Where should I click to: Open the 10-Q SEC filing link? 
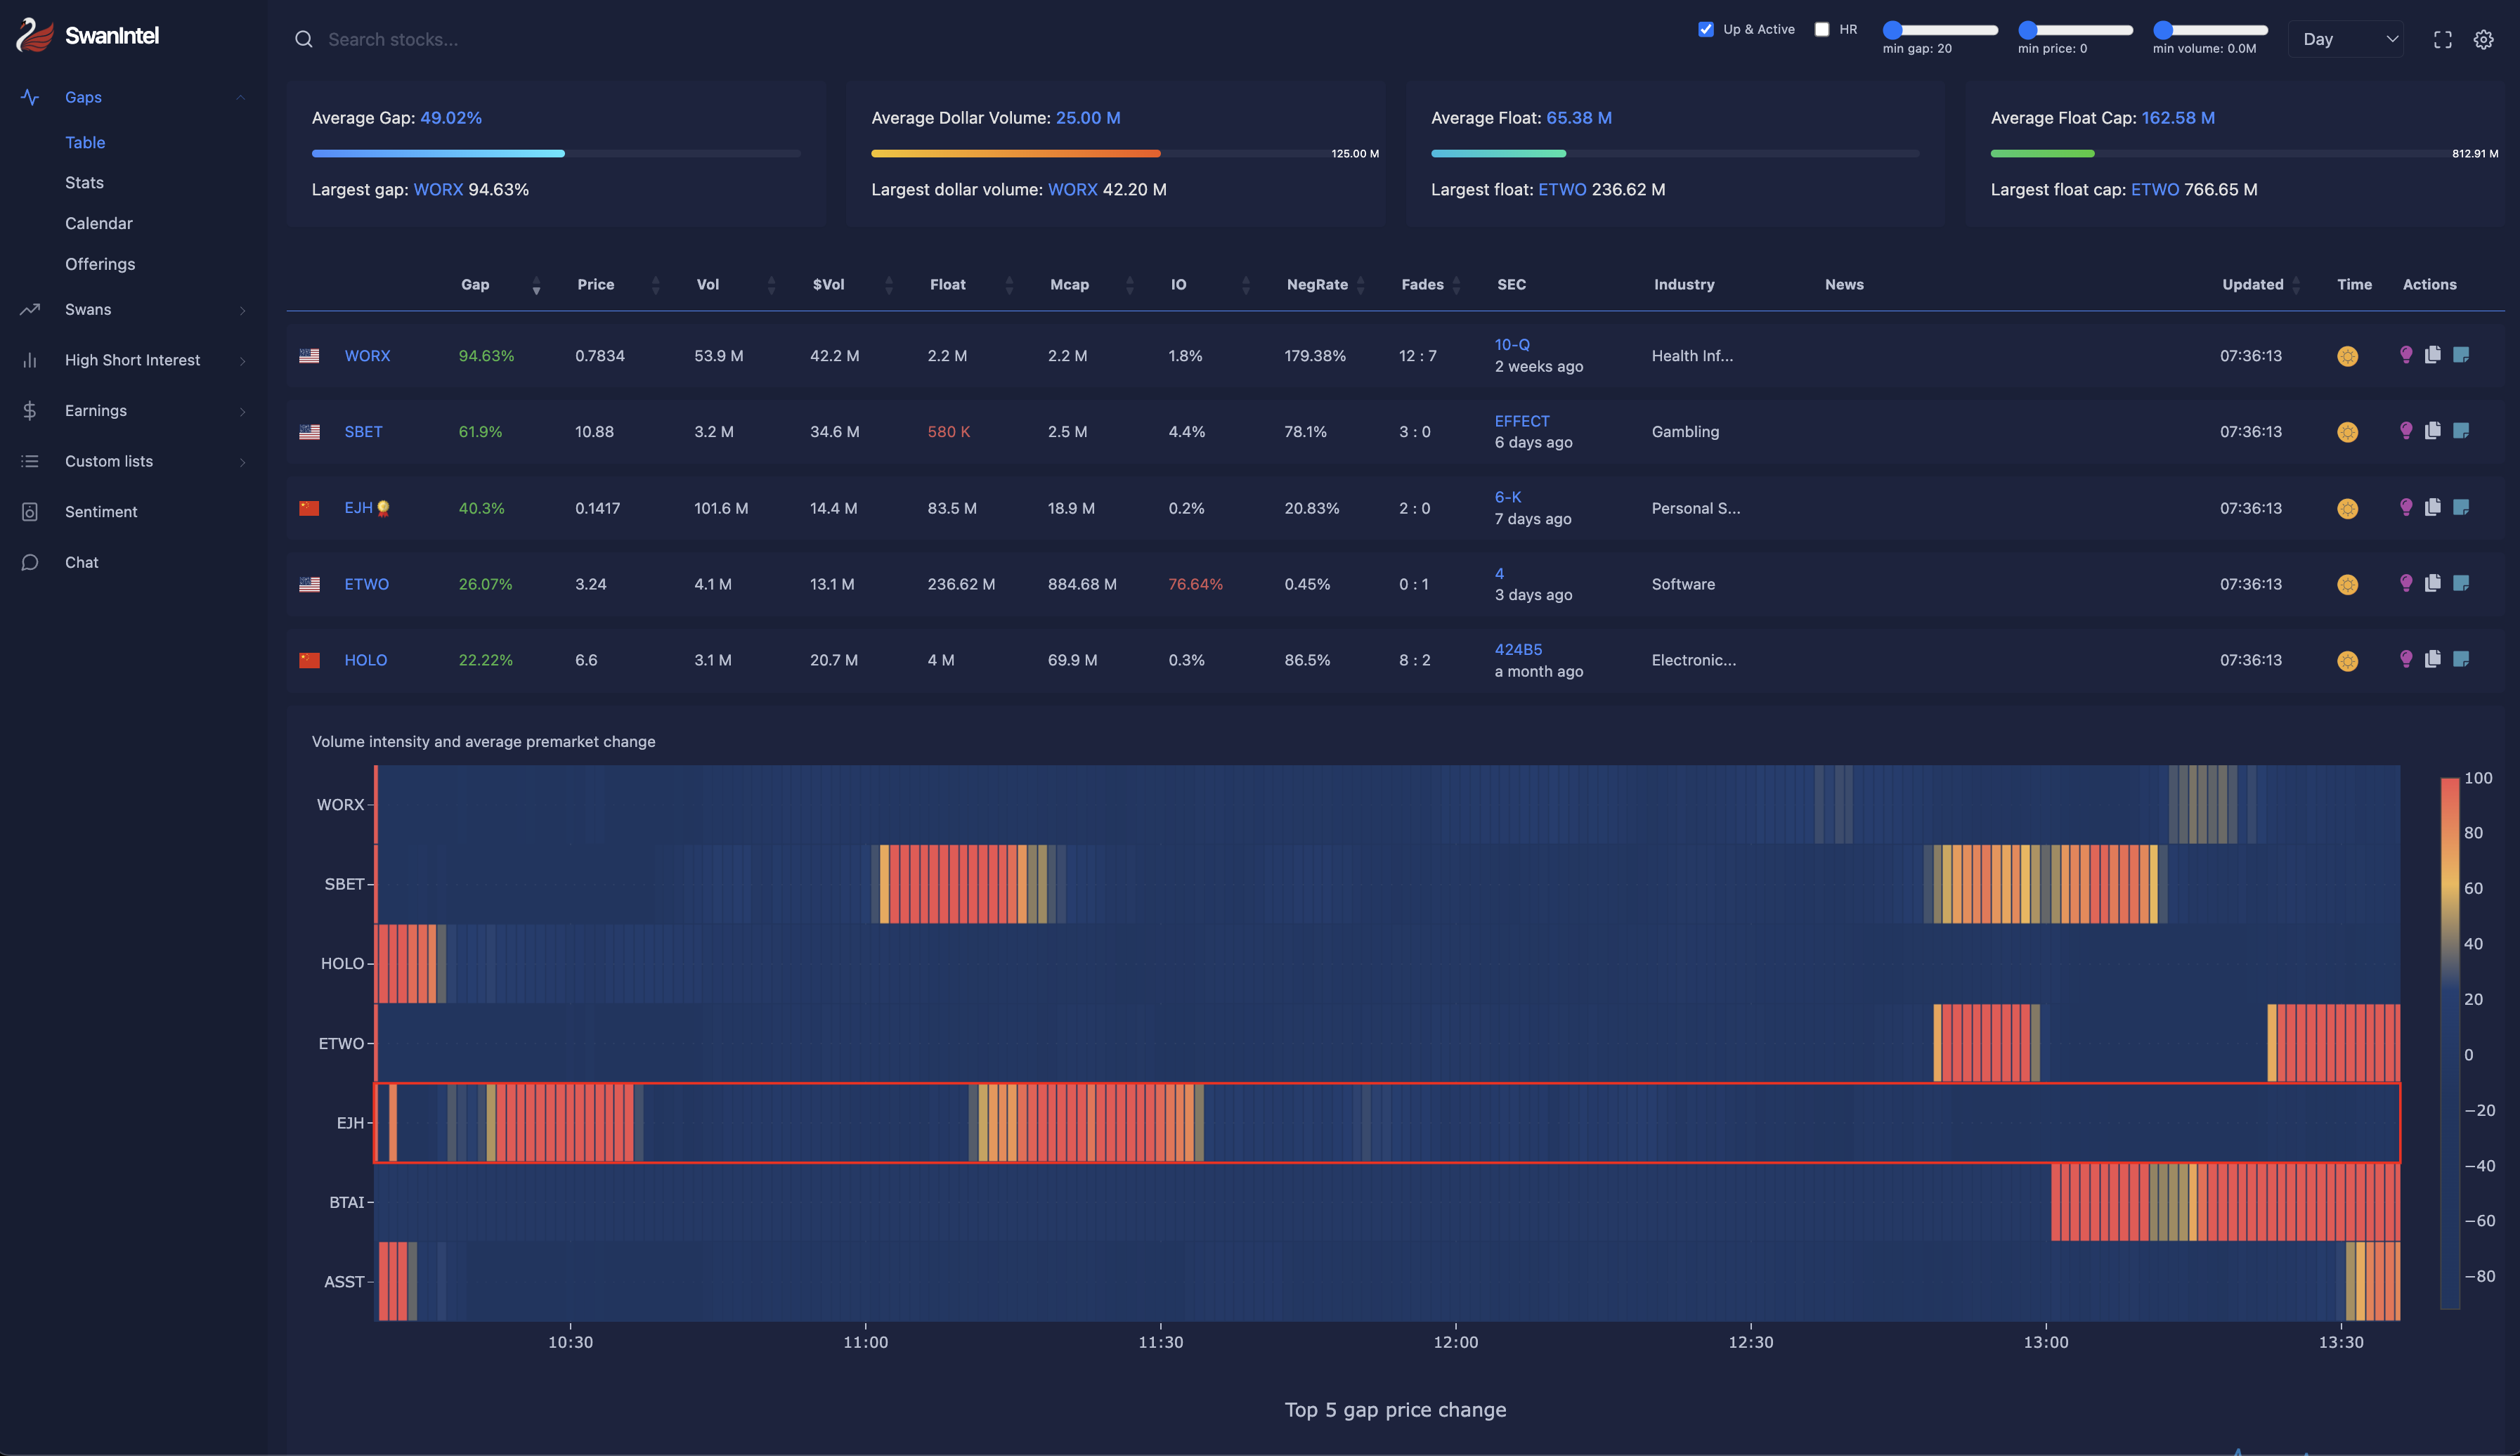pos(1512,344)
